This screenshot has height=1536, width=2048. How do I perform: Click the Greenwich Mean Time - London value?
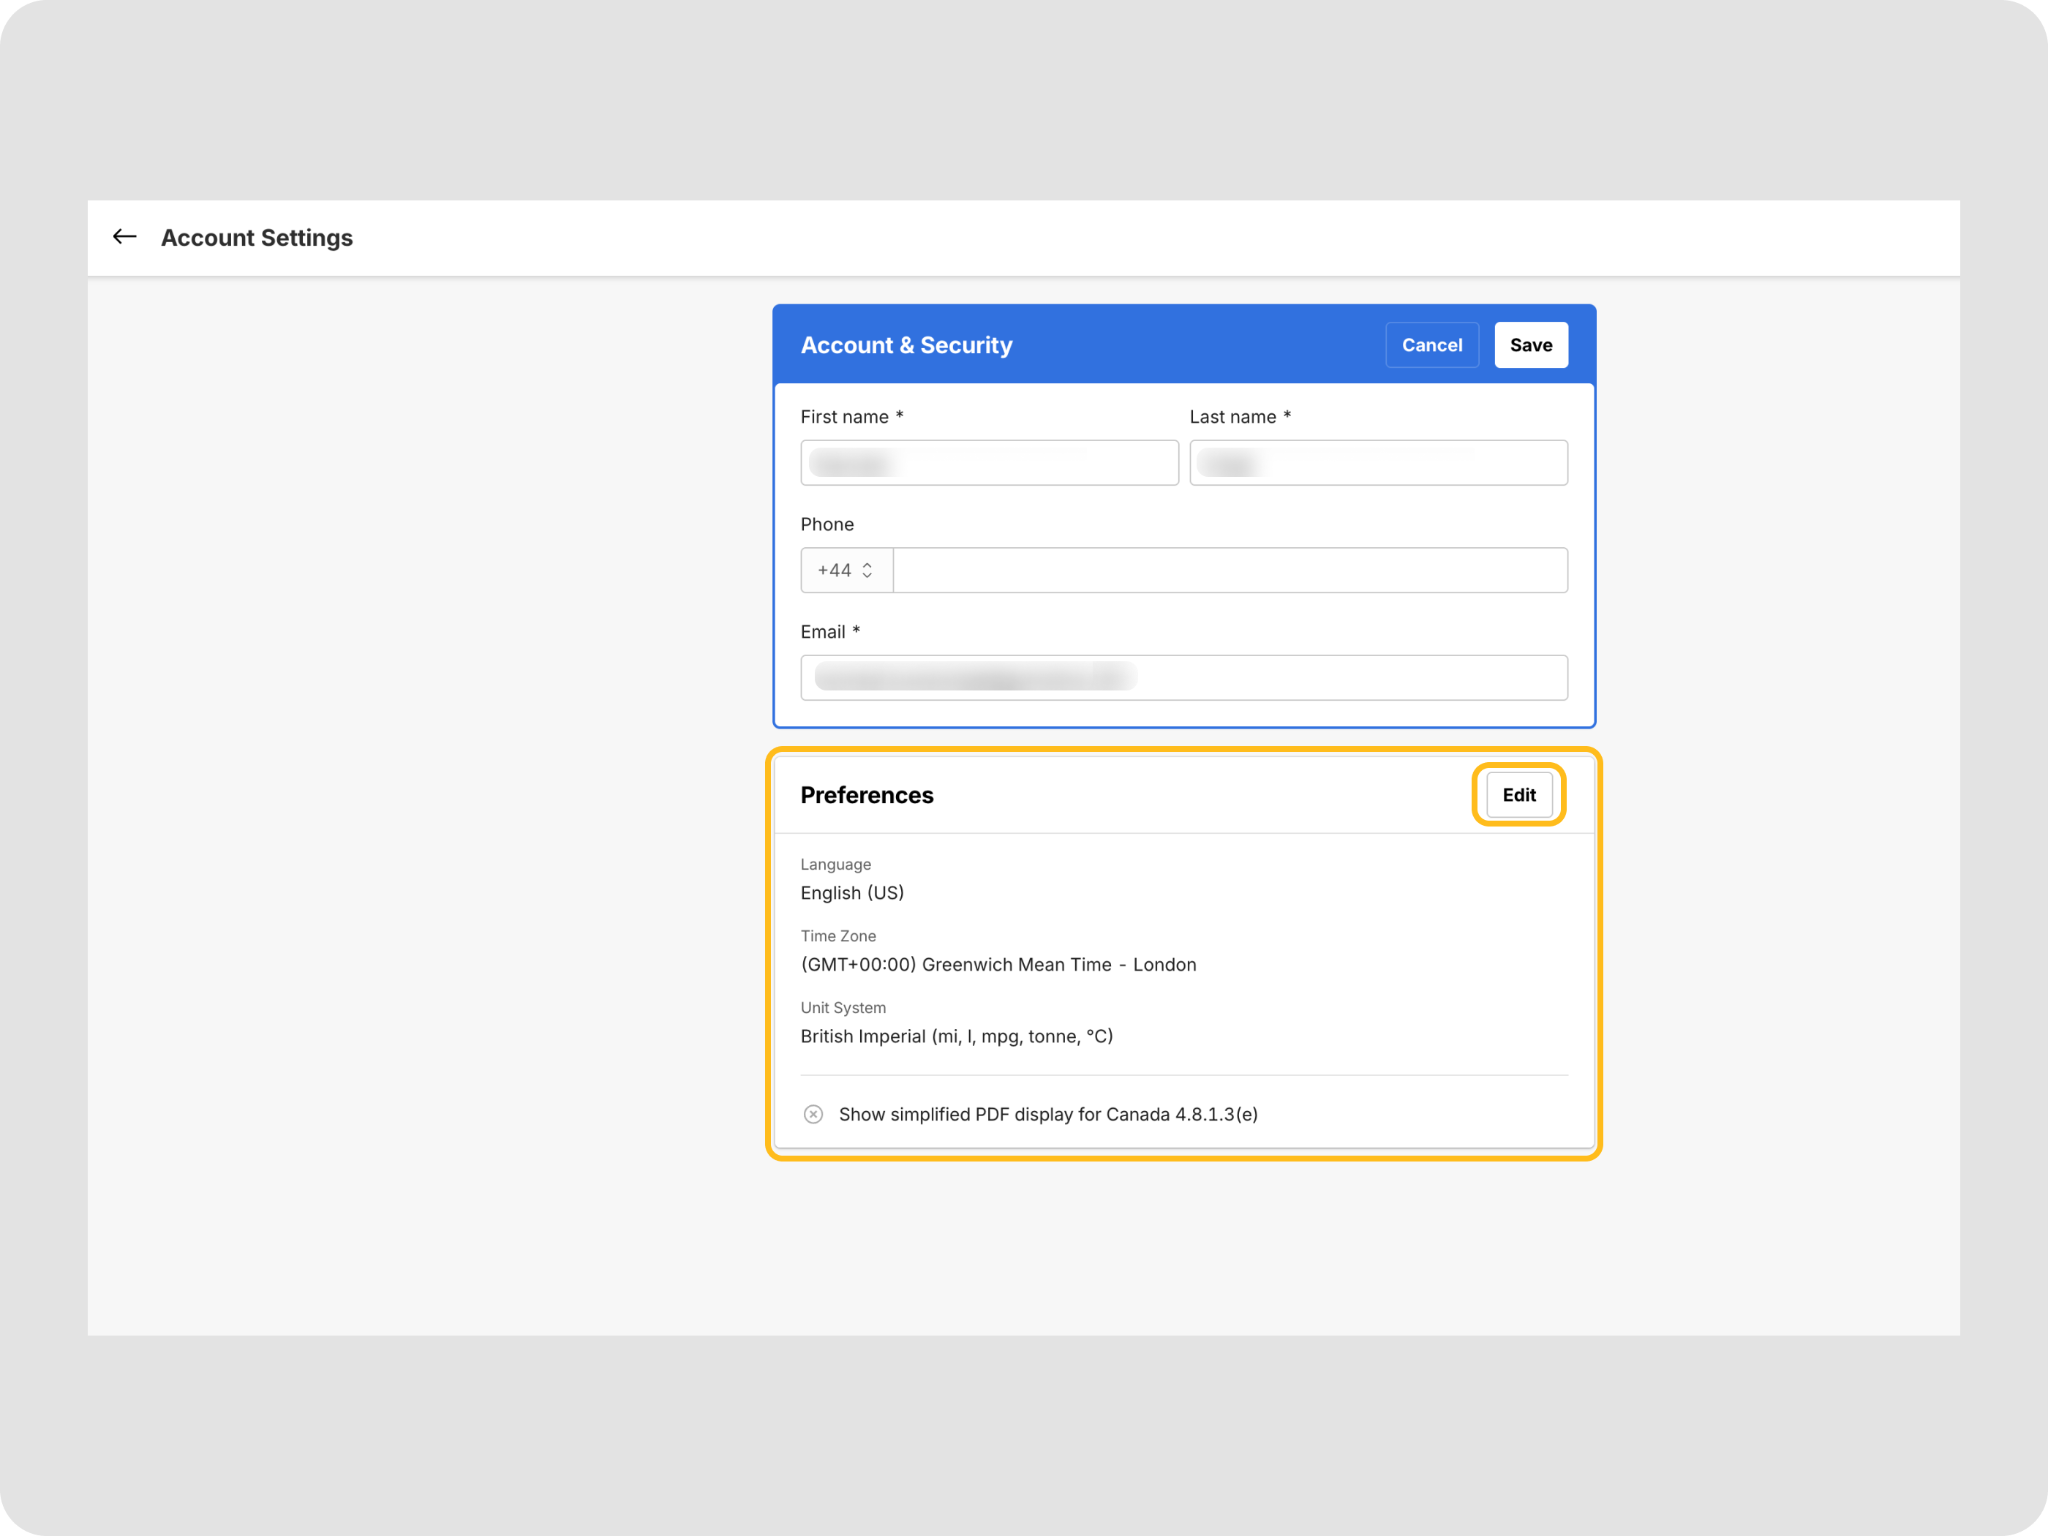point(998,965)
